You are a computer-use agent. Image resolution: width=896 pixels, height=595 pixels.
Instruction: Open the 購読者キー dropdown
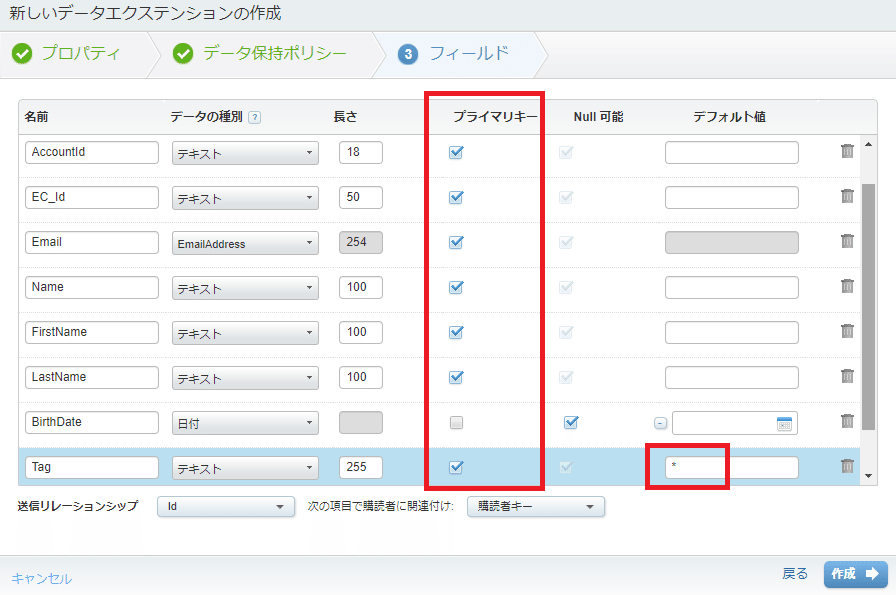click(535, 506)
